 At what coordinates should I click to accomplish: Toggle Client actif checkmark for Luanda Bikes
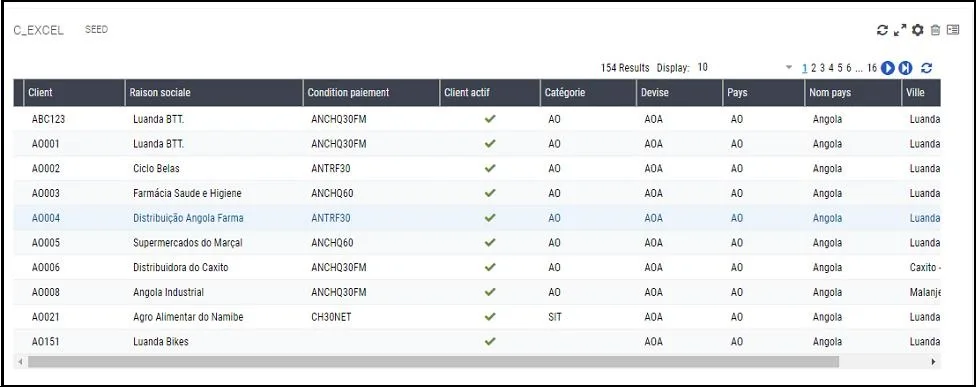(x=490, y=341)
